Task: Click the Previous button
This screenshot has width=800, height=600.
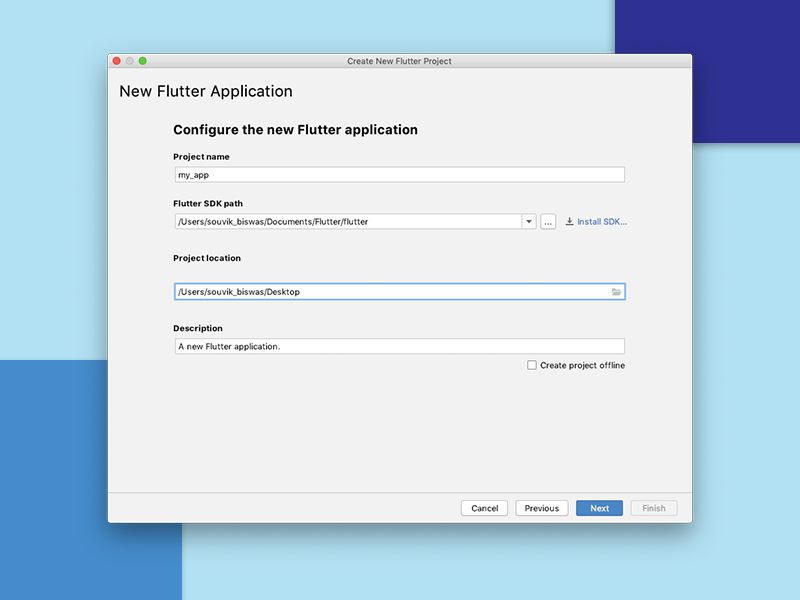Action: [541, 508]
